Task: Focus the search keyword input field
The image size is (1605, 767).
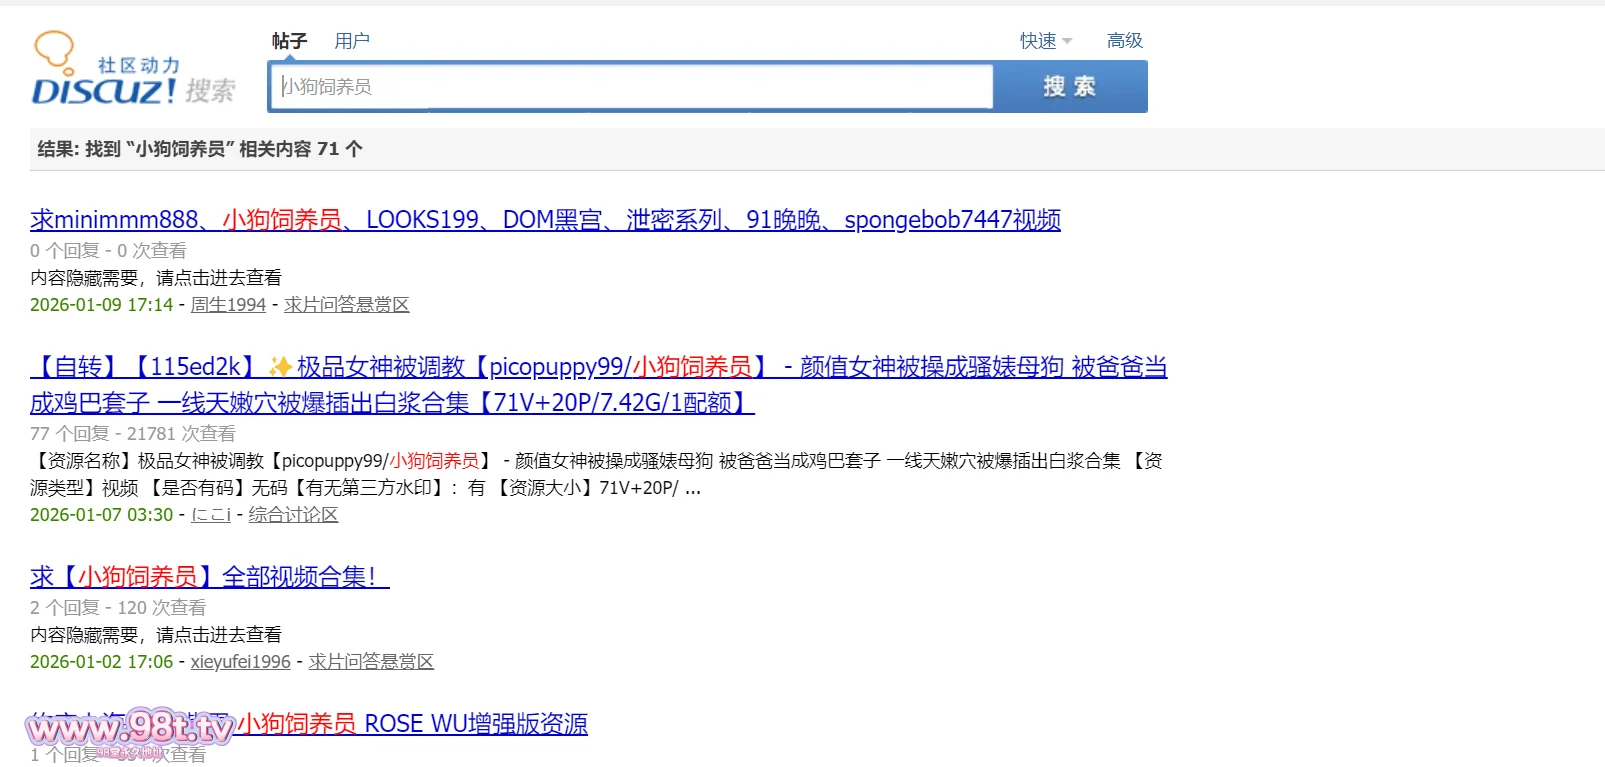Action: 632,87
